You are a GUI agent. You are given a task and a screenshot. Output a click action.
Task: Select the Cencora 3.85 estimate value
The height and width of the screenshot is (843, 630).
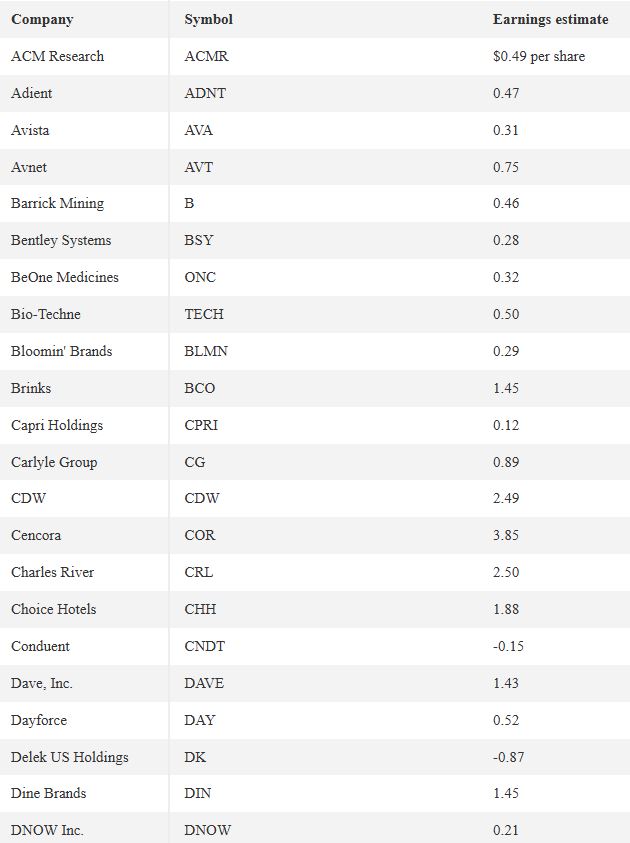pos(506,535)
